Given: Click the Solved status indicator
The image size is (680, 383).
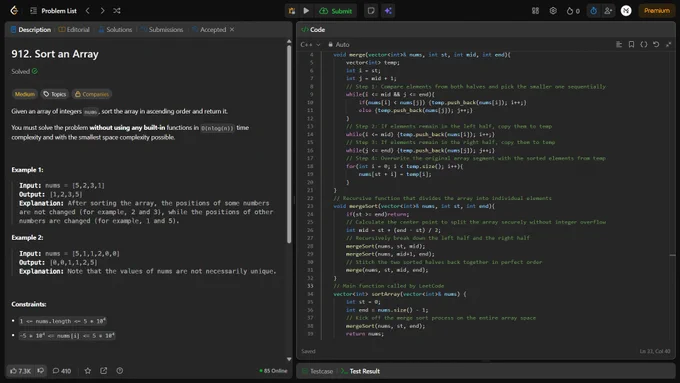Looking at the screenshot, I should click(25, 72).
